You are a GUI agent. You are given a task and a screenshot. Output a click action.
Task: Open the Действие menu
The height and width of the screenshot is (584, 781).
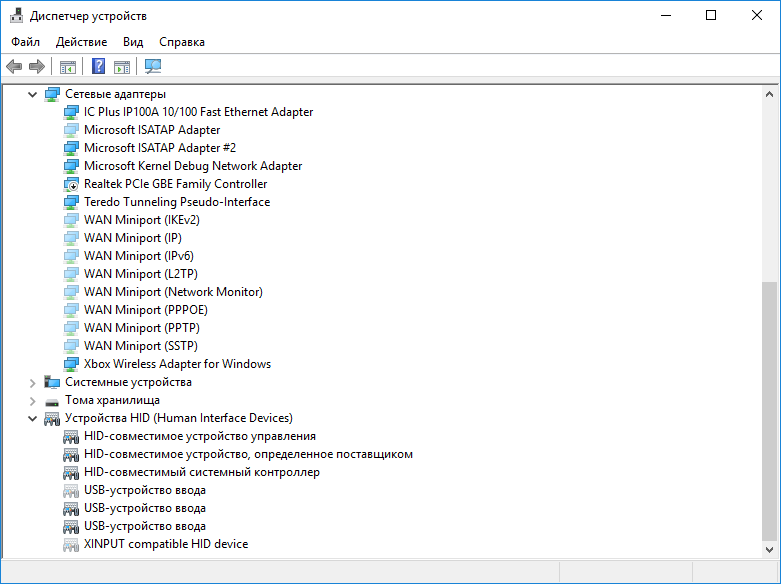(81, 42)
